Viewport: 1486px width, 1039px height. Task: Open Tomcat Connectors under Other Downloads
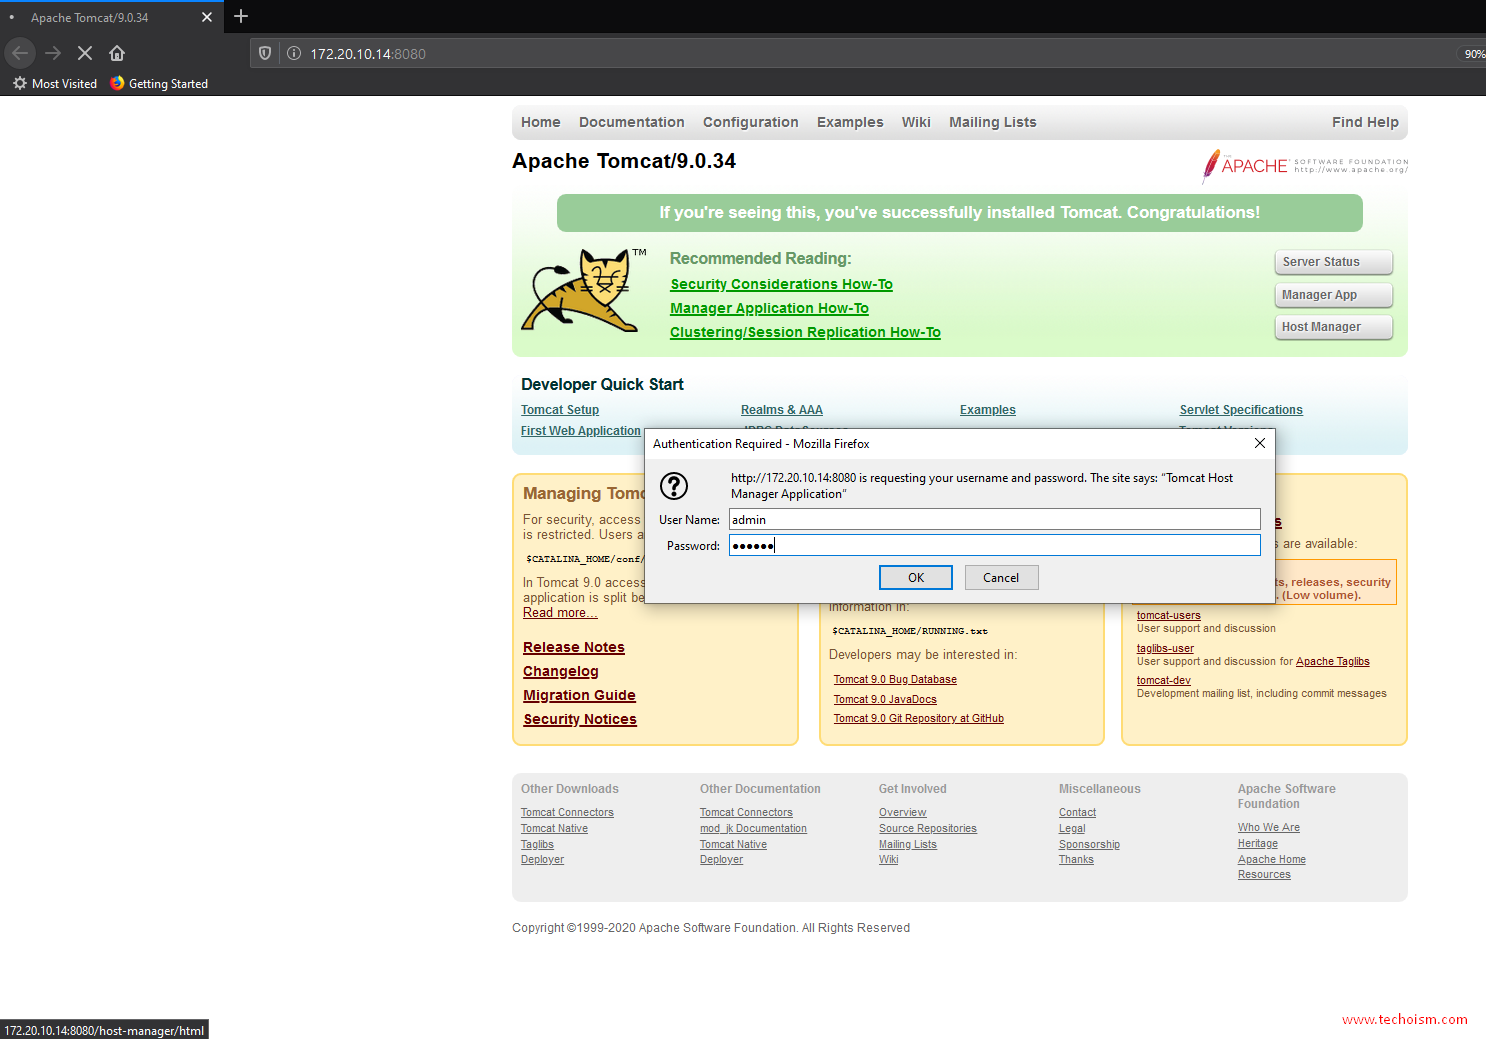coord(567,813)
